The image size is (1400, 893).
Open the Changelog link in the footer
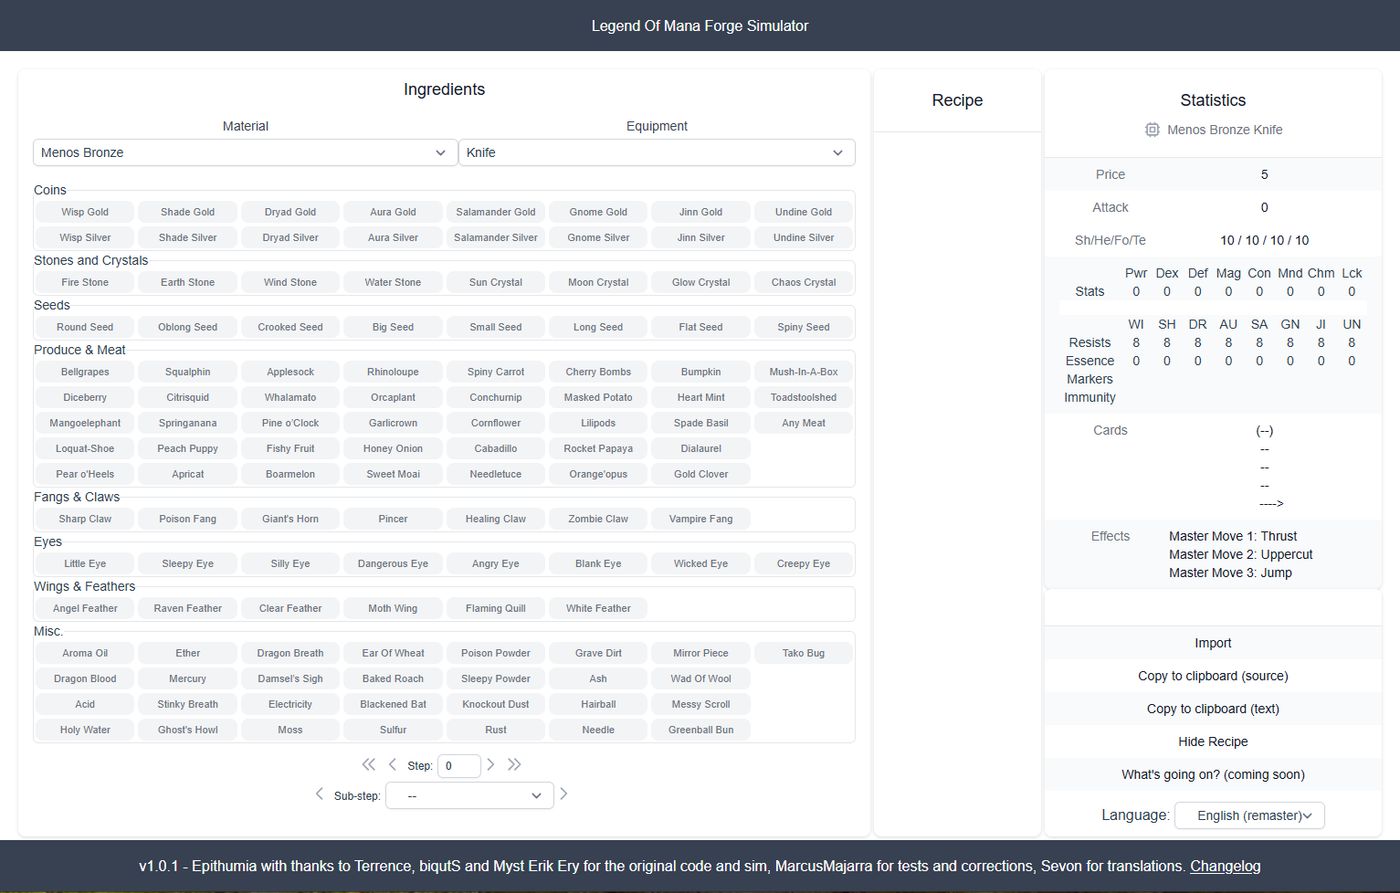pos(1225,866)
